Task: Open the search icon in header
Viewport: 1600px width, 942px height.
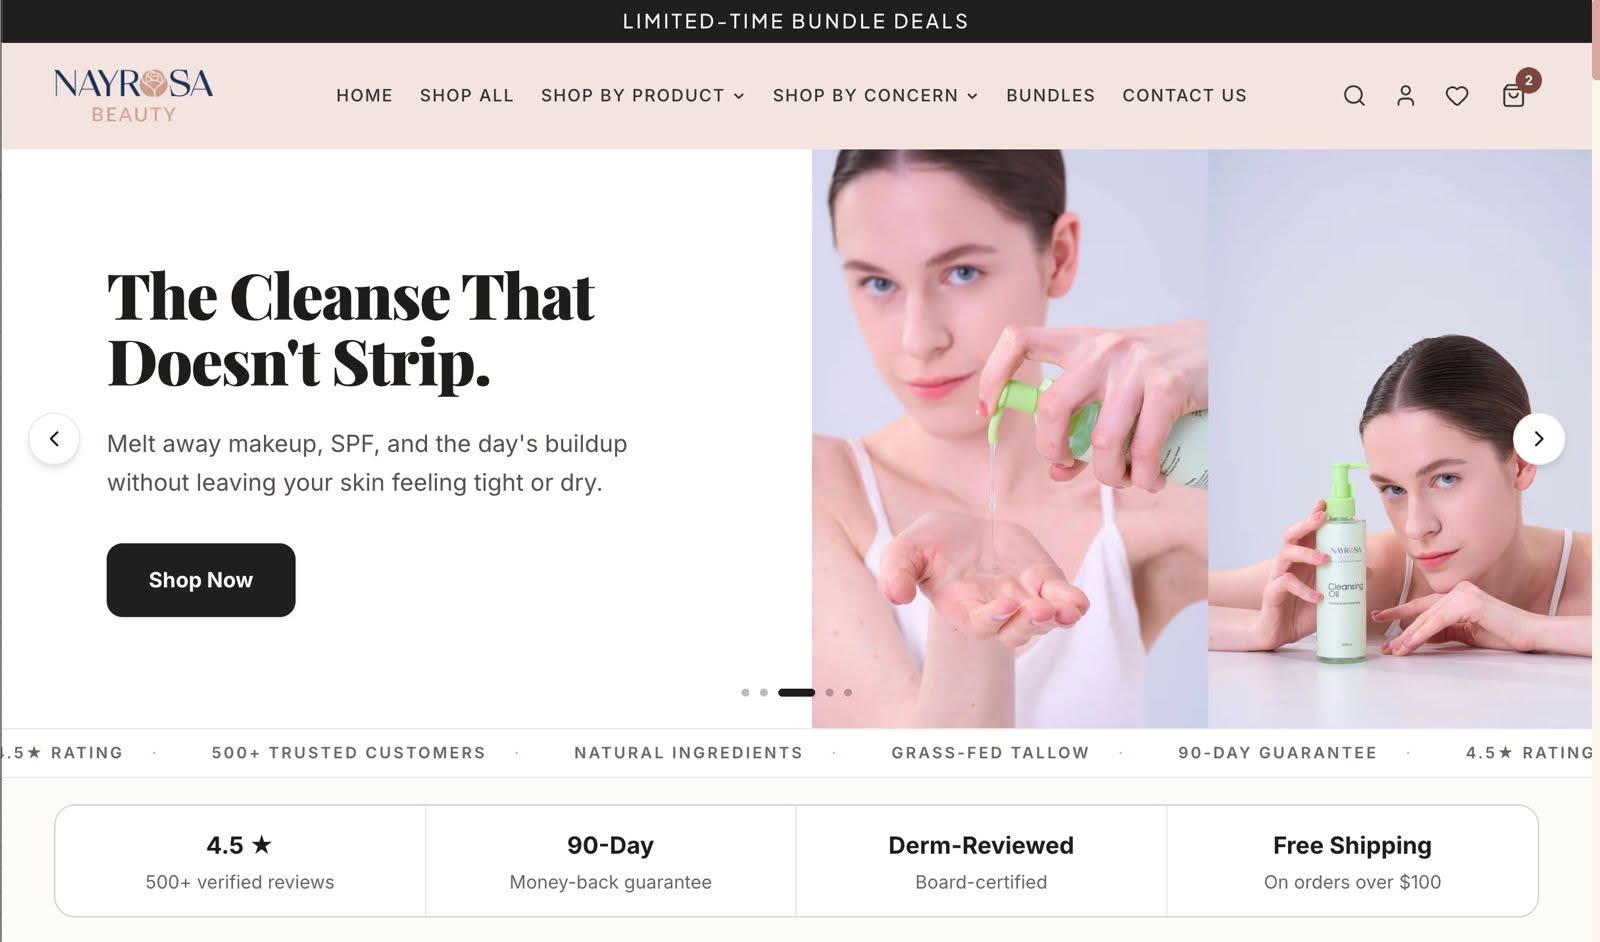Action: (1354, 95)
